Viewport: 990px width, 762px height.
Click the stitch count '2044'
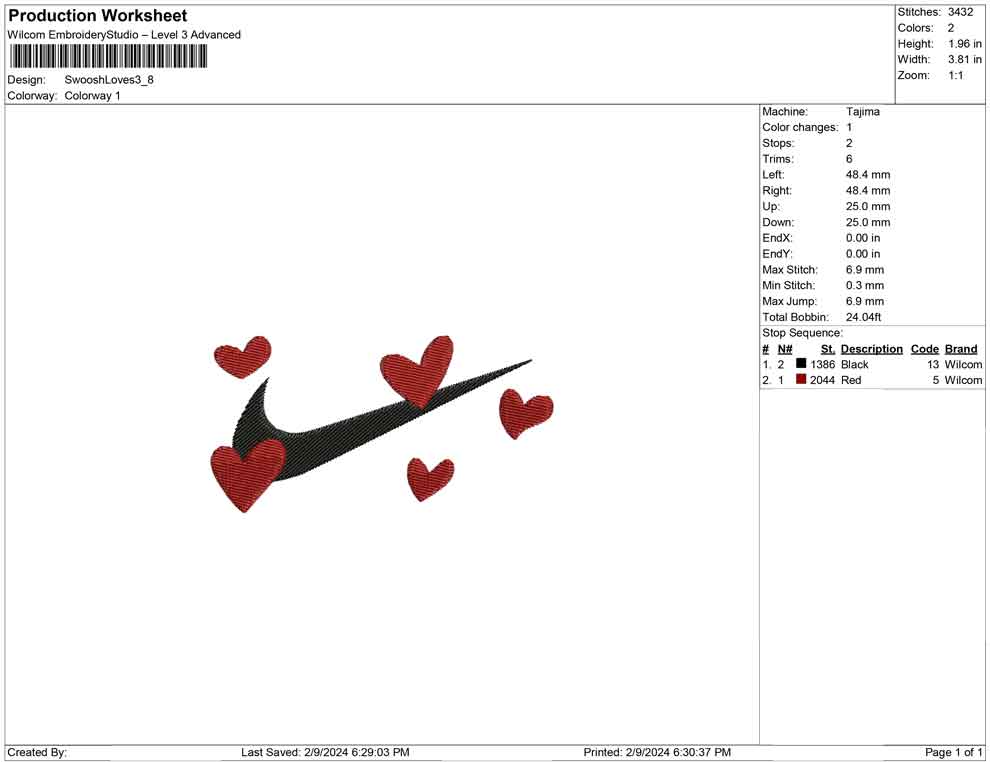[x=822, y=380]
